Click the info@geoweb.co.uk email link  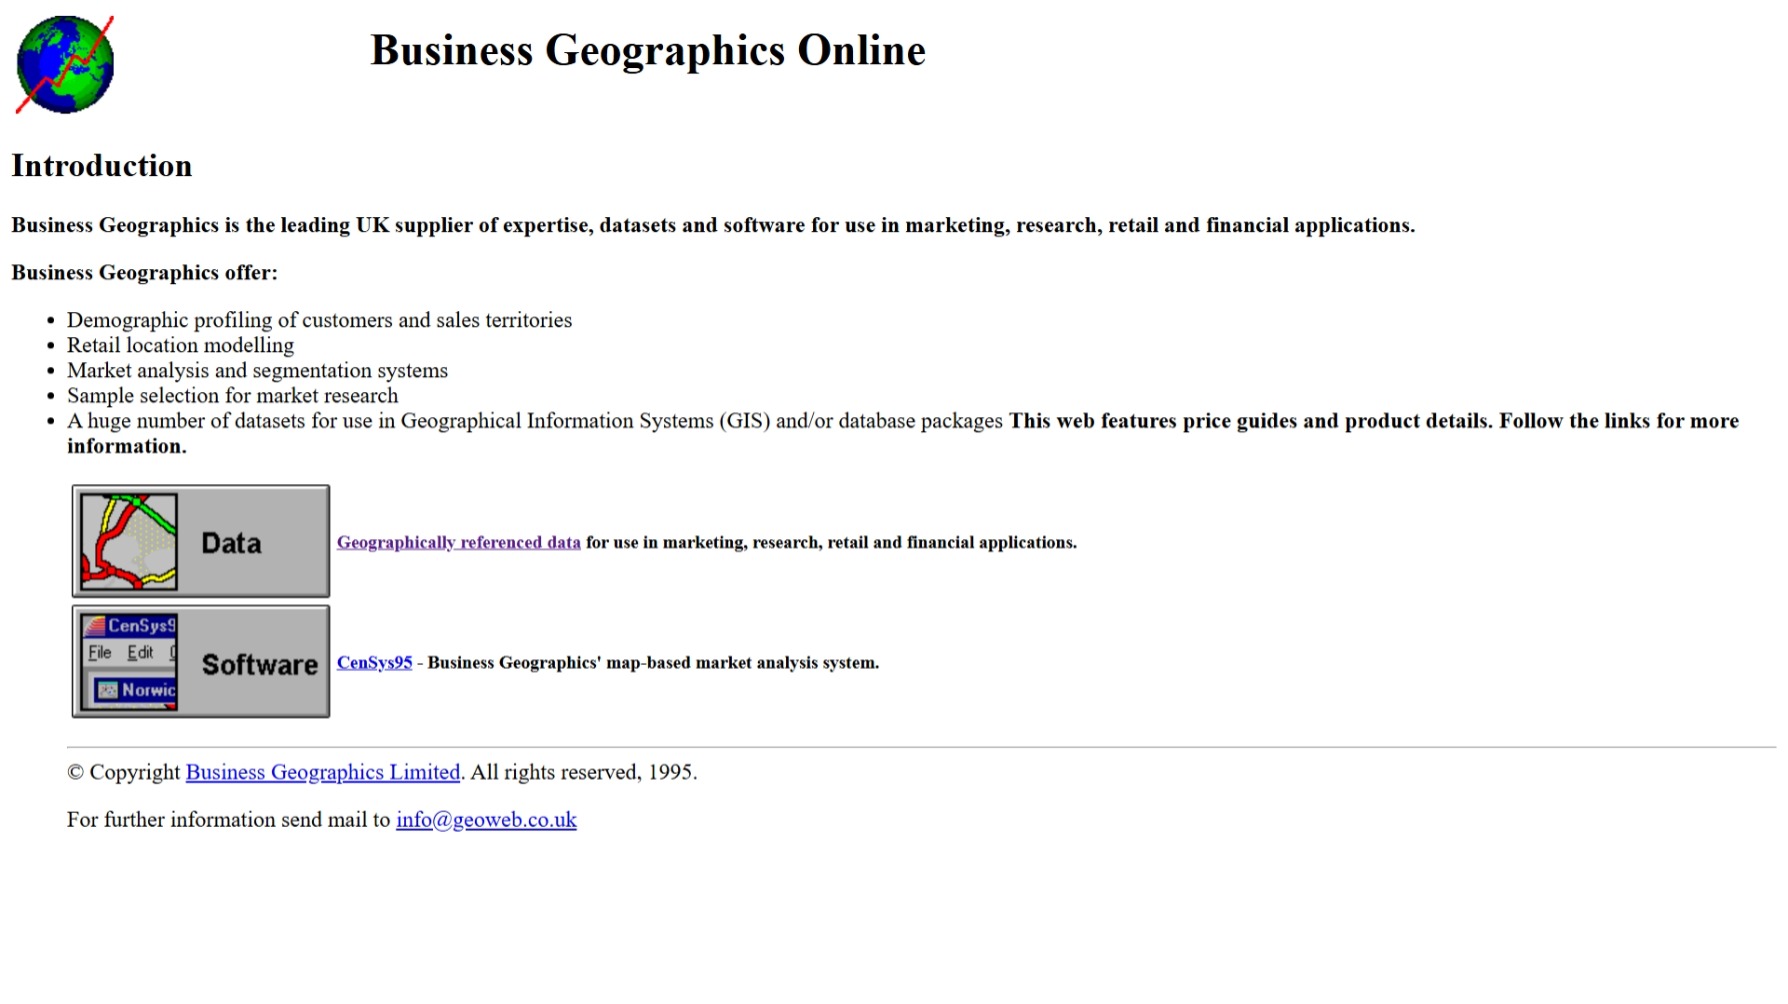tap(486, 820)
